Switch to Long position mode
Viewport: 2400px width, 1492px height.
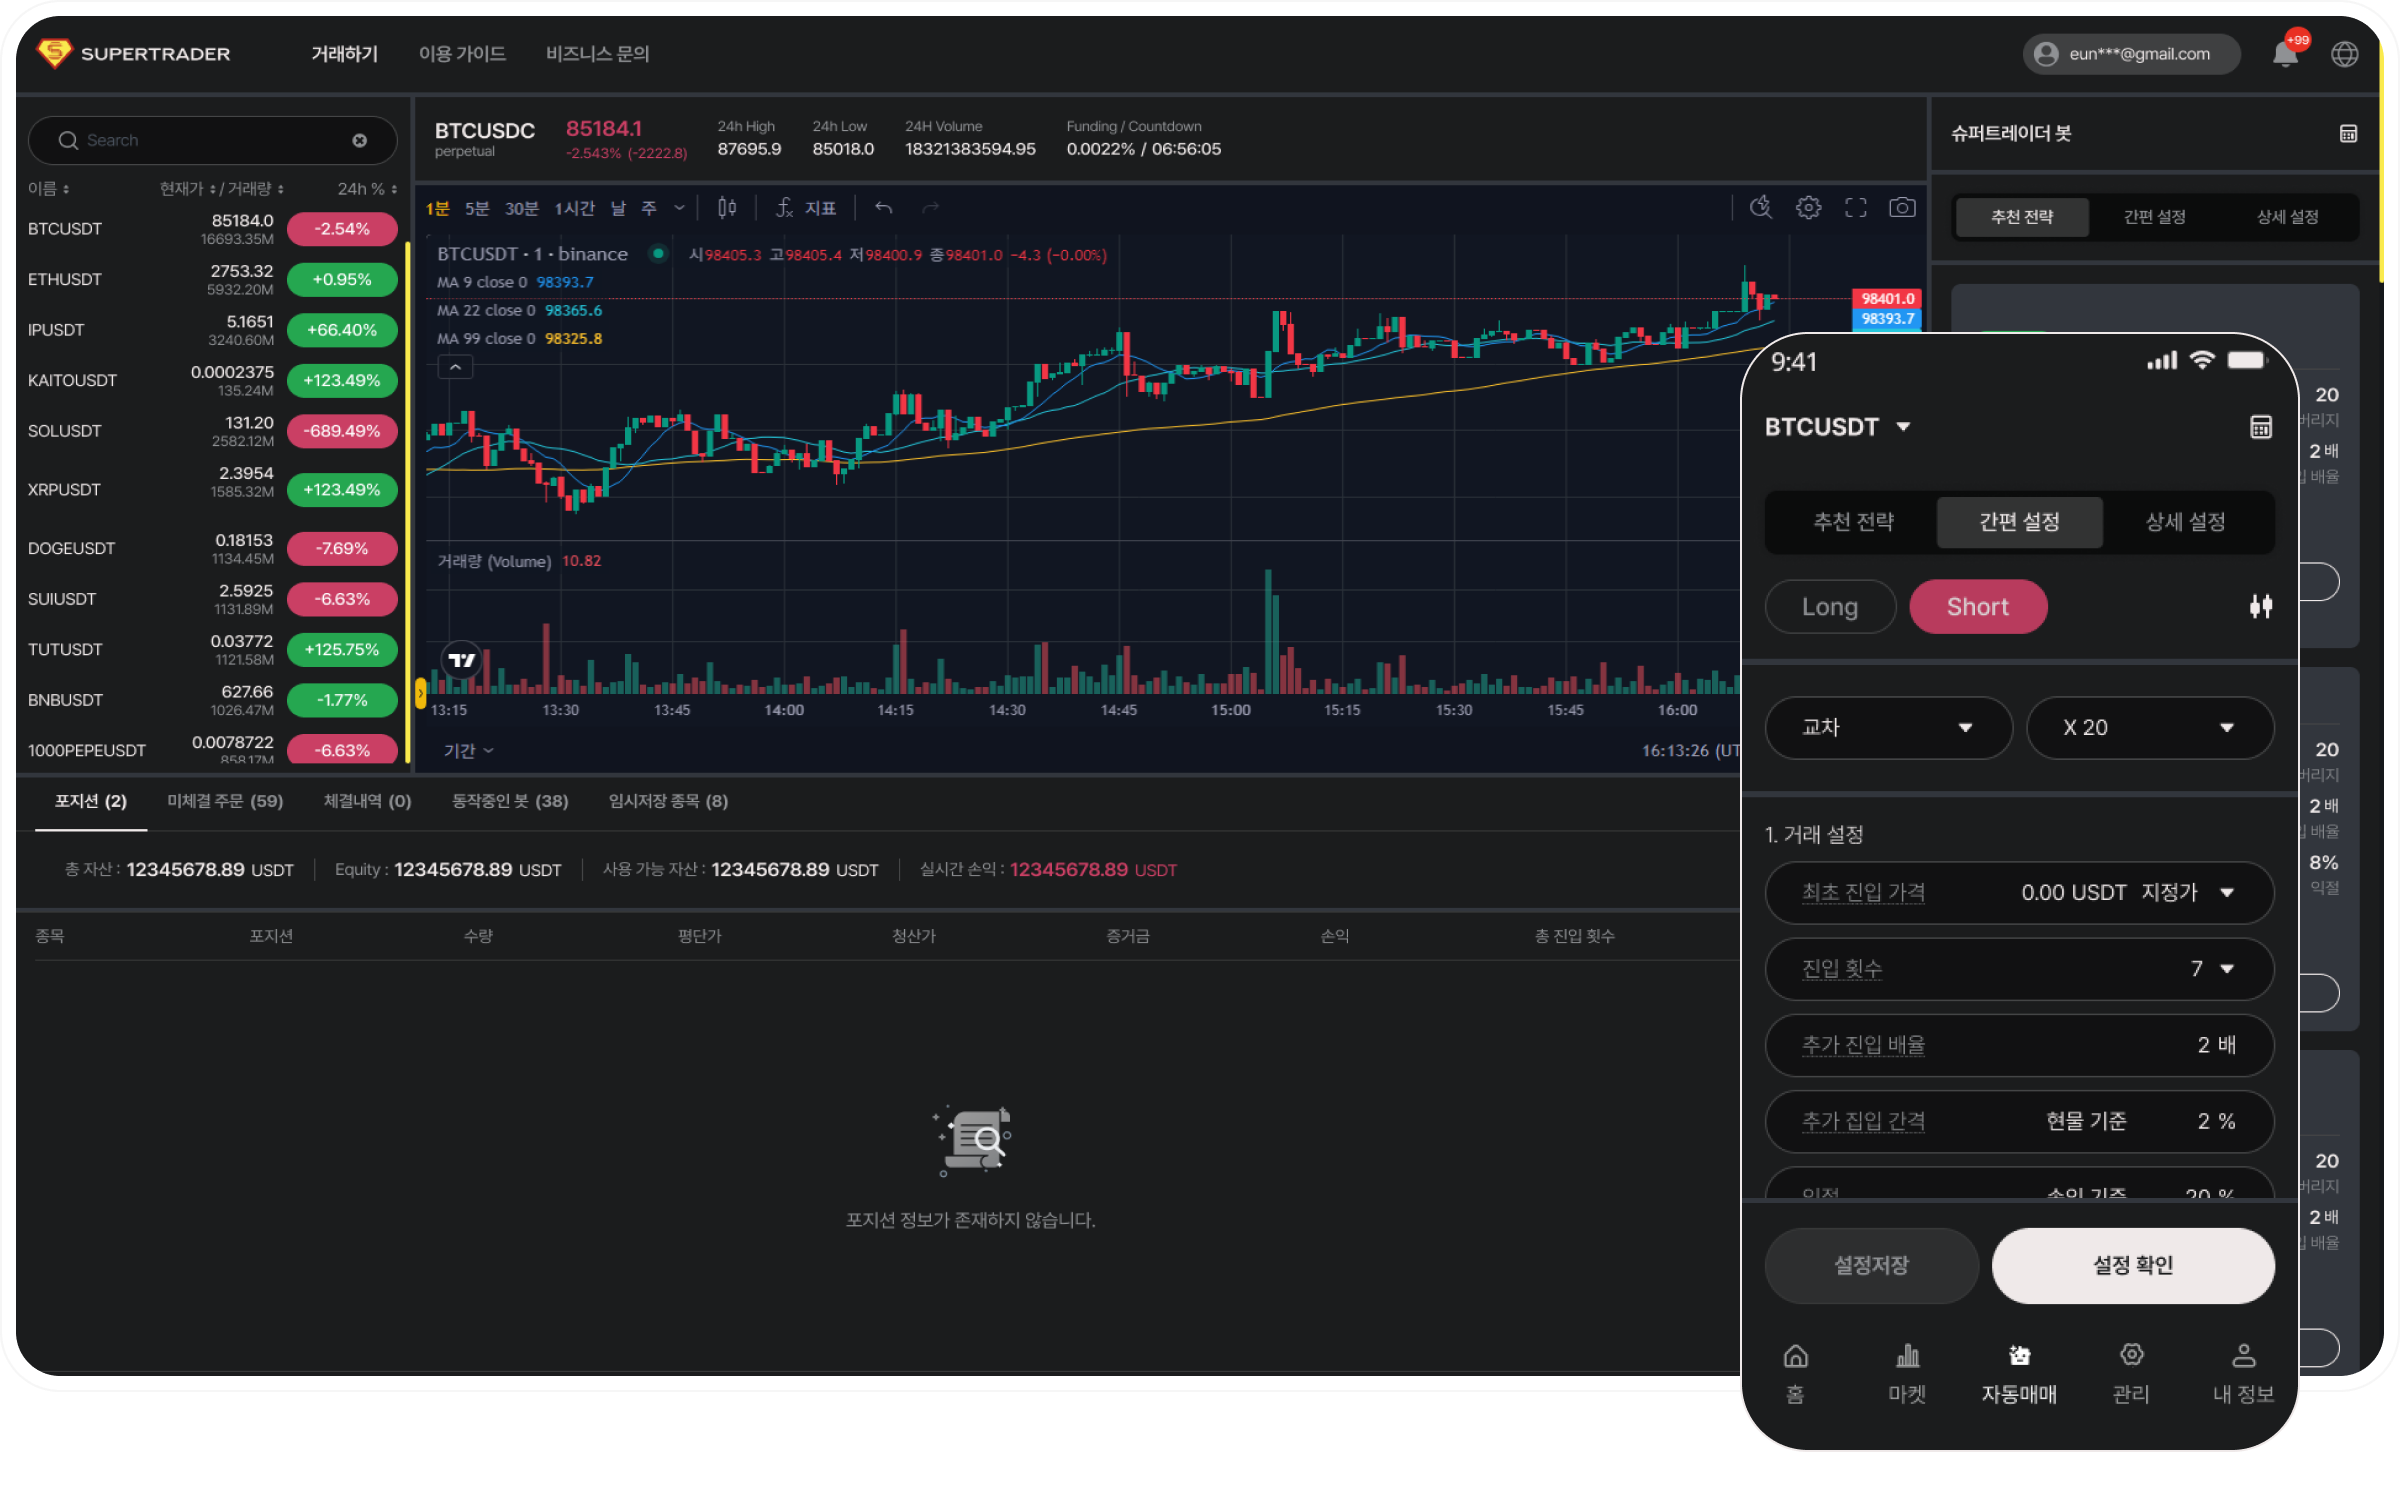pyautogui.click(x=1829, y=606)
